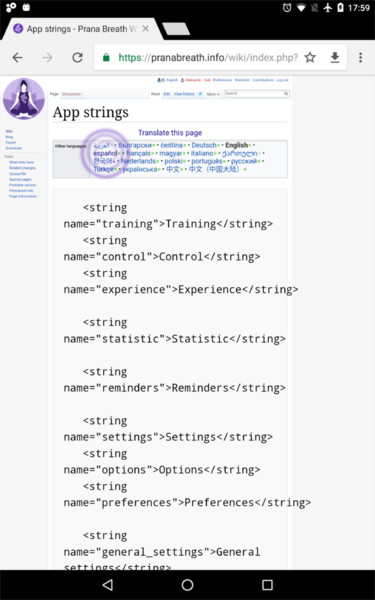
Task: Tap the Android home button
Action: [x=188, y=585]
